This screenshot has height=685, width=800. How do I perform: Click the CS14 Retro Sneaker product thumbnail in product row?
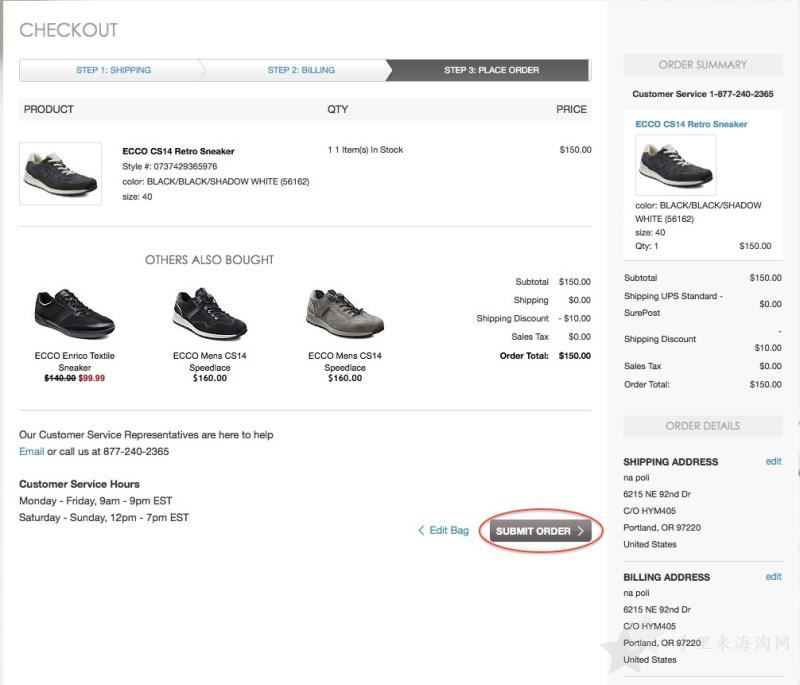(60, 173)
